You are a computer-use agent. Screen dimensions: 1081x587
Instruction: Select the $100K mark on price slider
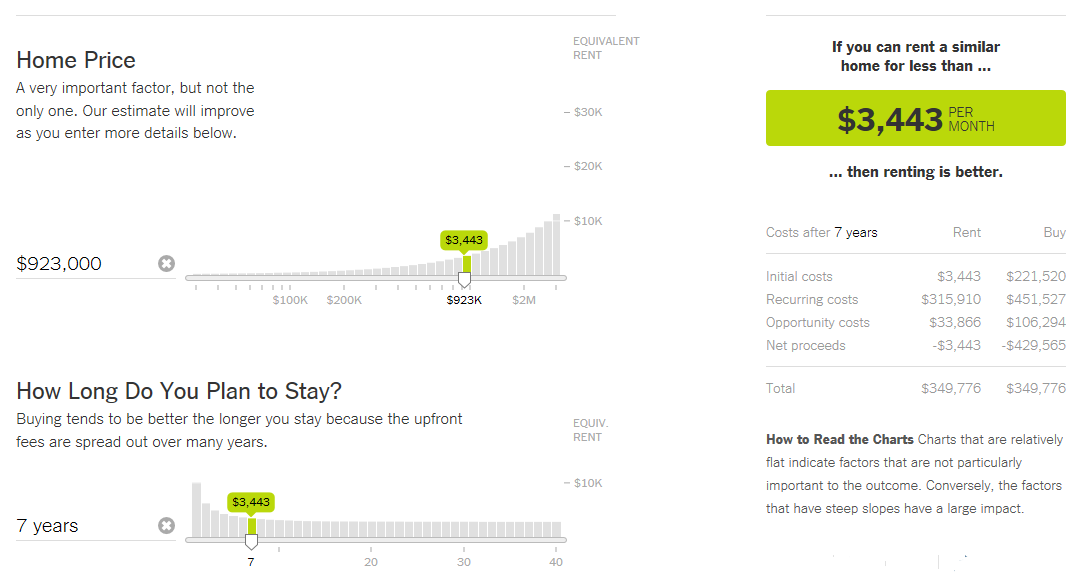coord(290,300)
